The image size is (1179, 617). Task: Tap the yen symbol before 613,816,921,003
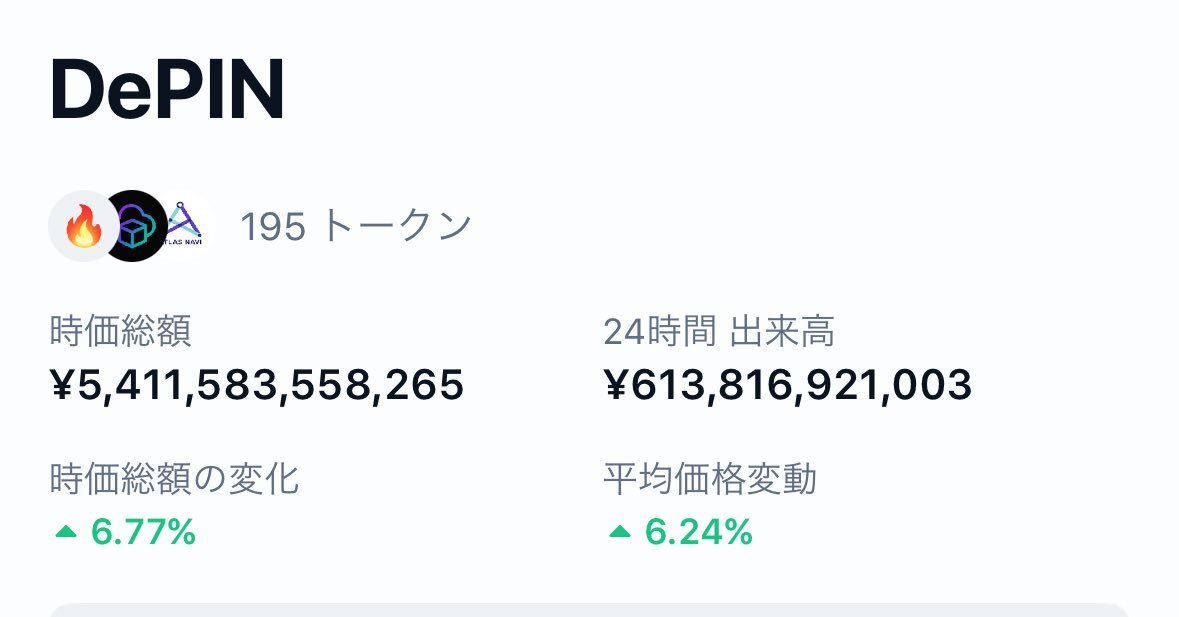pos(616,385)
